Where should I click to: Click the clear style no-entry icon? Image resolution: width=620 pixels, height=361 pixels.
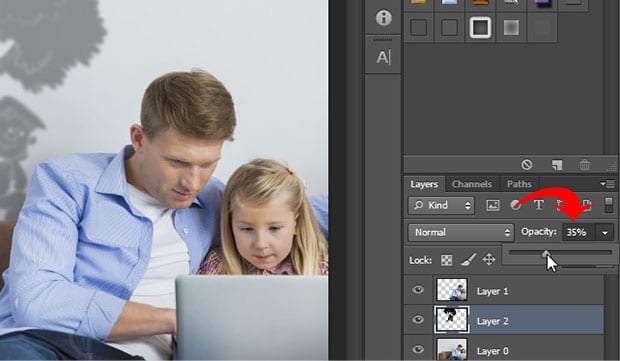[x=526, y=164]
